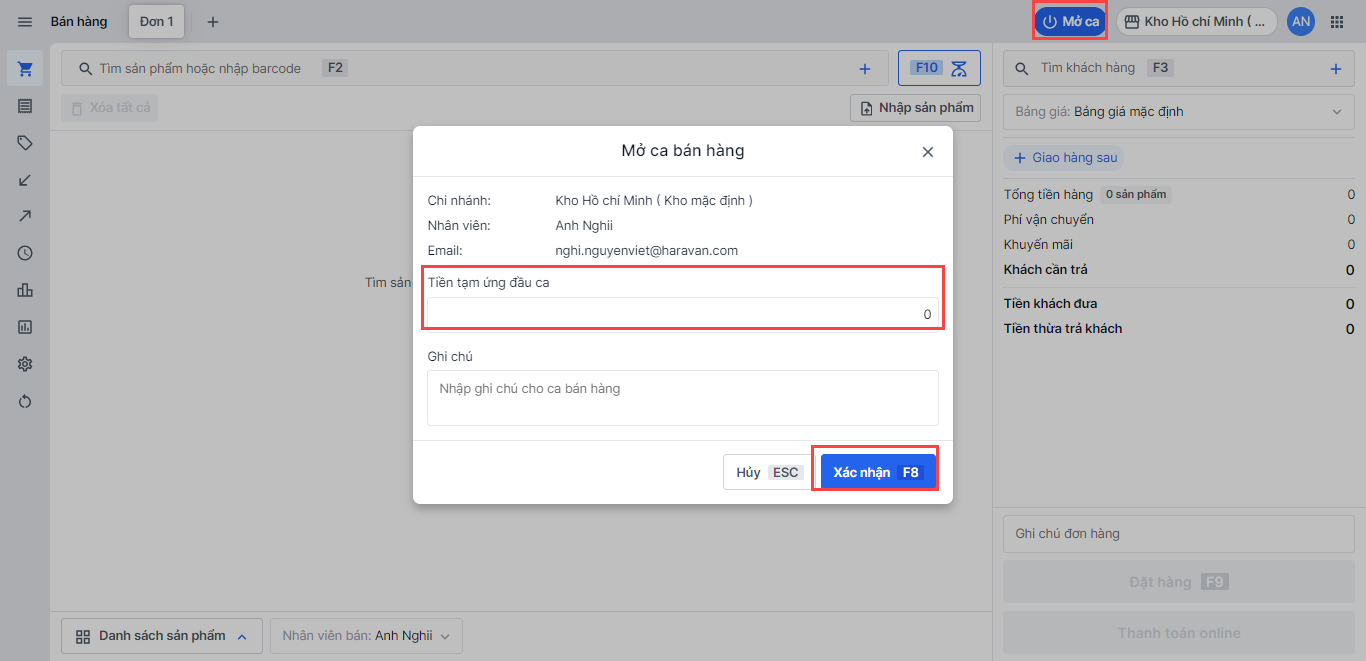Open the hamburger menu icon

coord(25,22)
